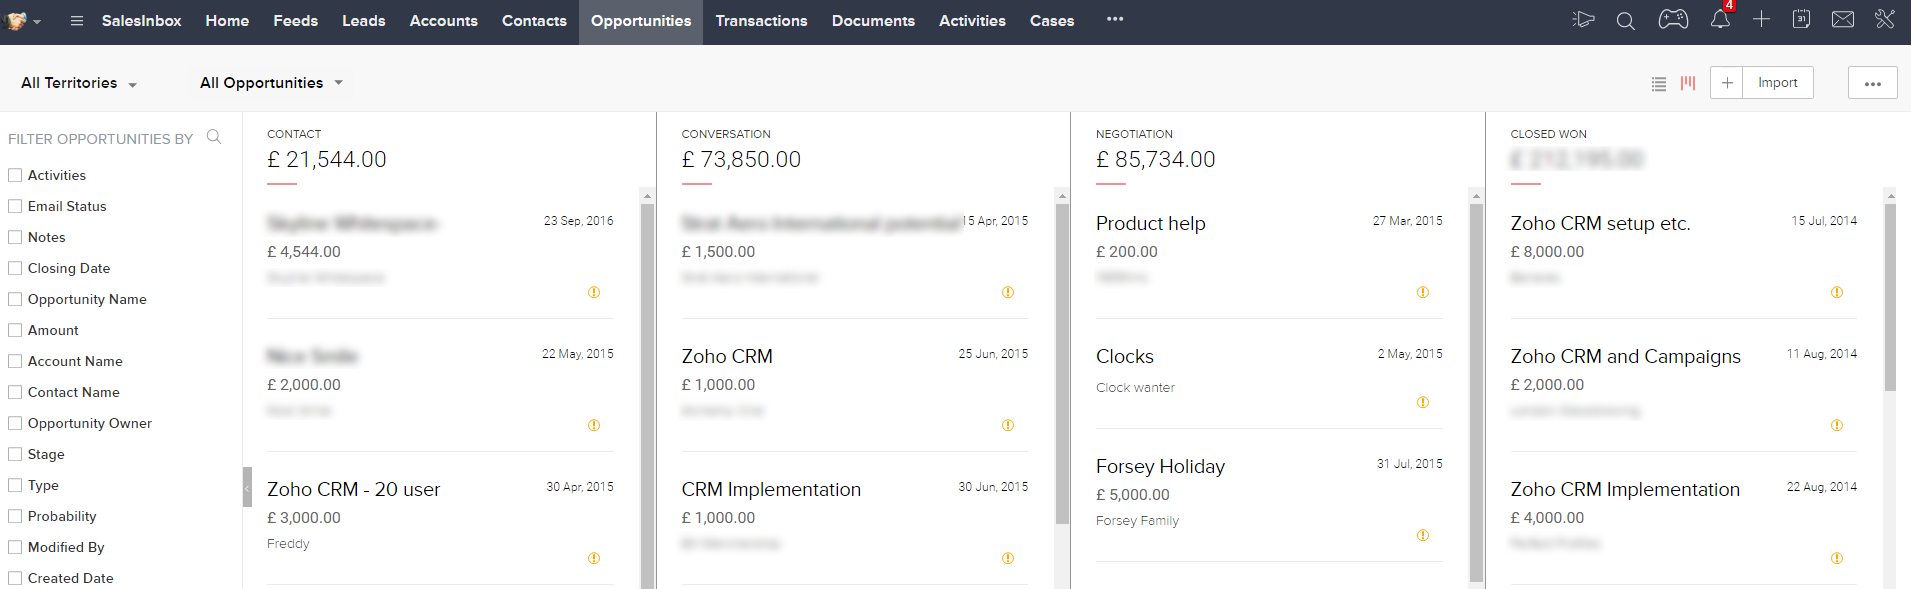Click the alert icon on Zoho CRM - 20 user card
The height and width of the screenshot is (589, 1915).
[x=594, y=558]
